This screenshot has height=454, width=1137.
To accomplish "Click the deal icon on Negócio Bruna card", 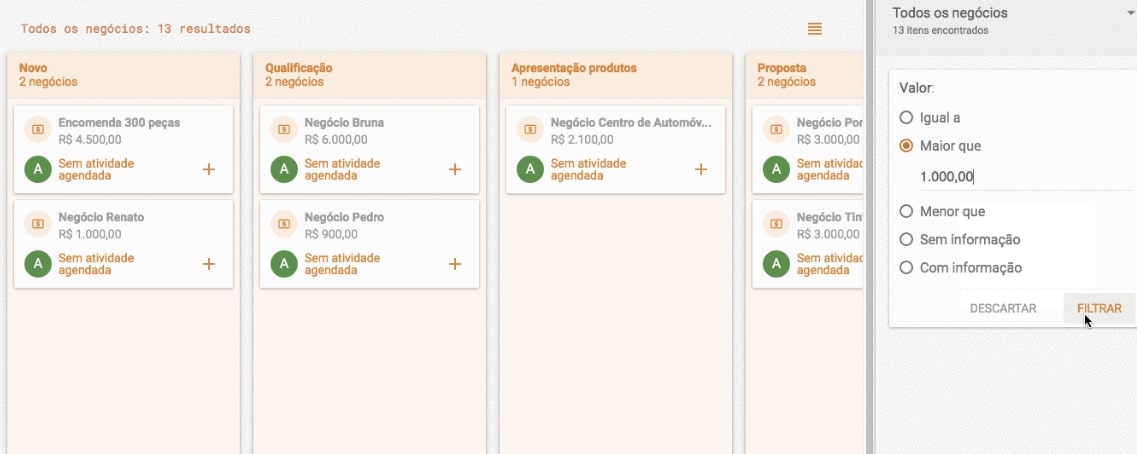I will 284,129.
